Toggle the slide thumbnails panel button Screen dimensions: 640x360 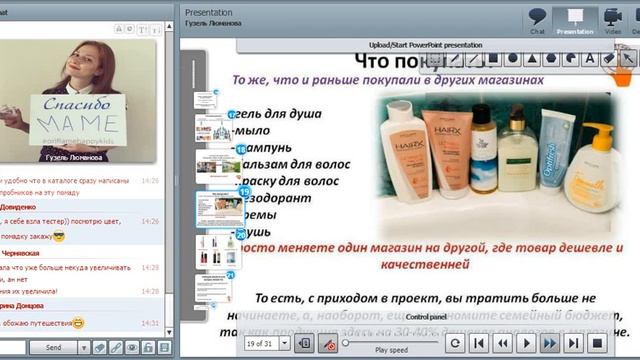pyautogui.click(x=304, y=343)
